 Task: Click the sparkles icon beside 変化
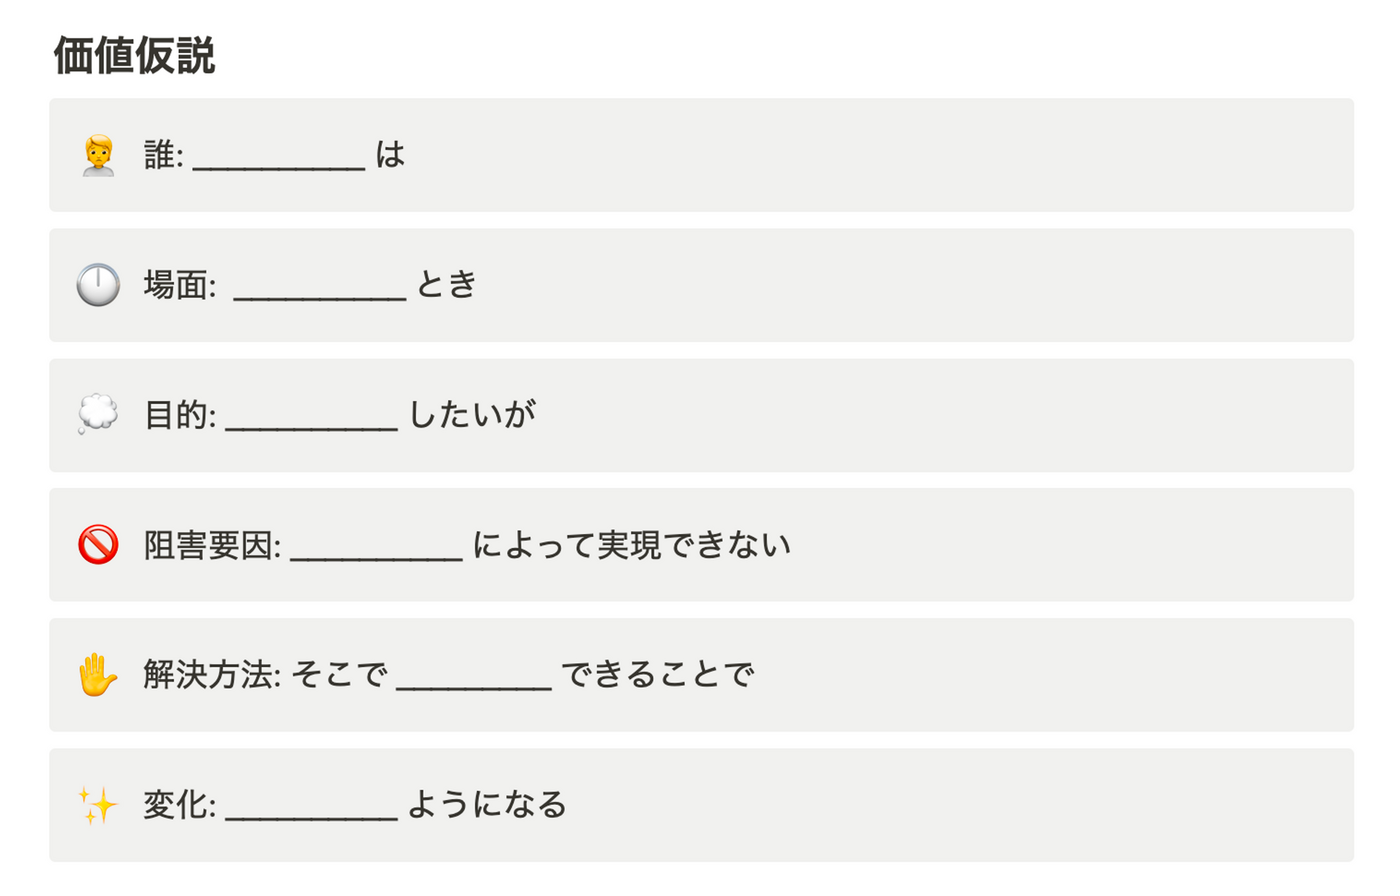pyautogui.click(x=98, y=805)
